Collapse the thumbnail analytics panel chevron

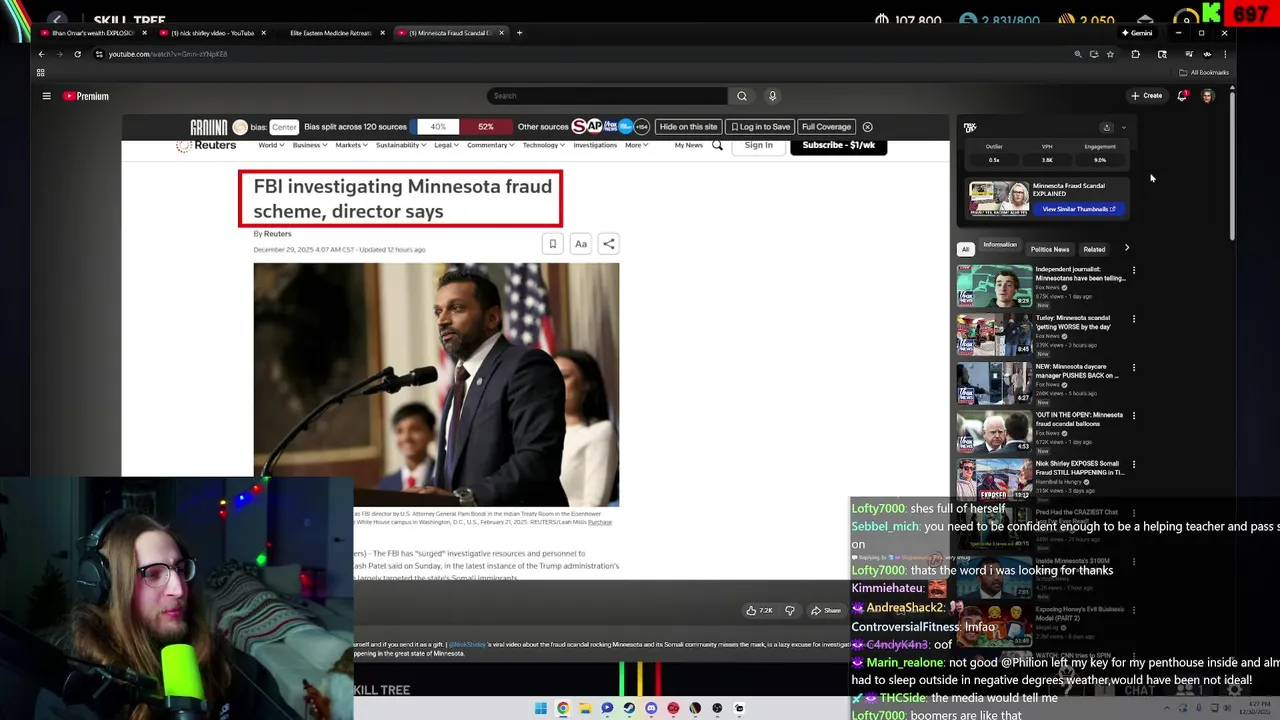pos(1124,128)
